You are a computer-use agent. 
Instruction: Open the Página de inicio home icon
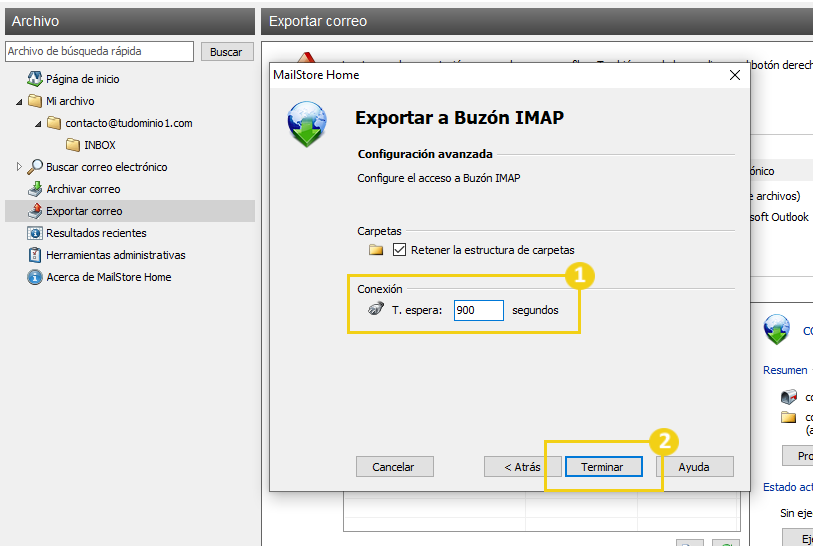click(x=35, y=79)
